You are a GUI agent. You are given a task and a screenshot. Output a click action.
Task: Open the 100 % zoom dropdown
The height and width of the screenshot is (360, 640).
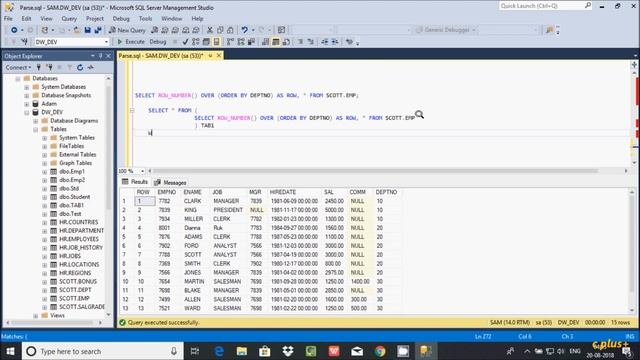click(x=142, y=171)
